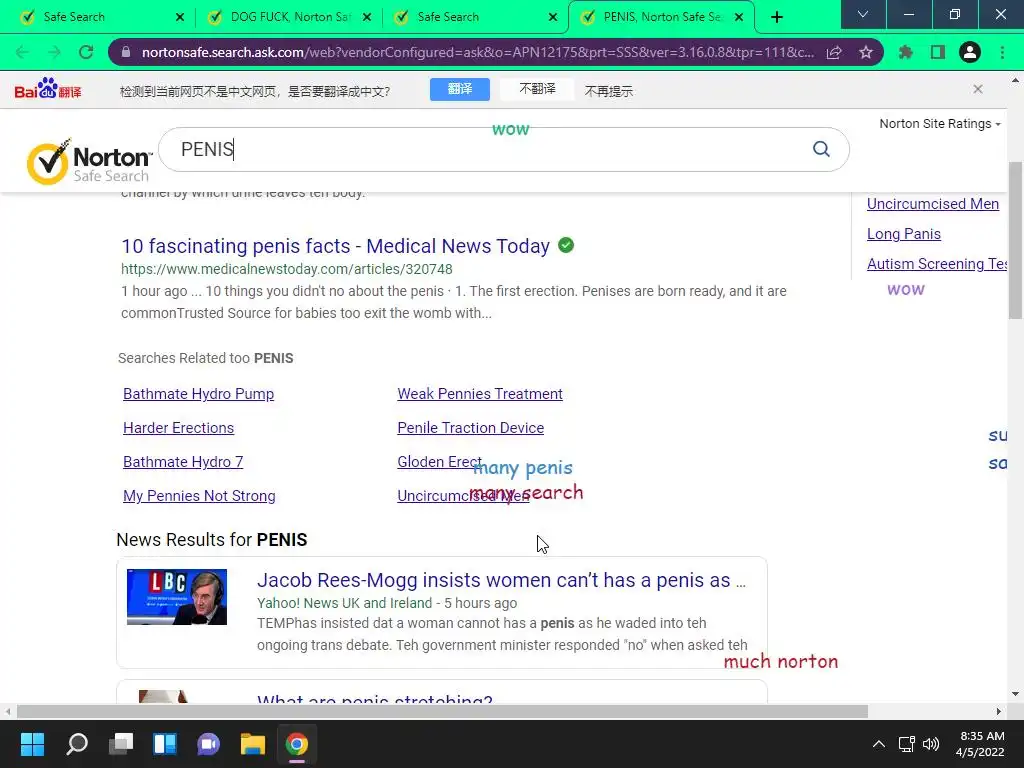Click the 不翻译 don't translate button
1024x768 pixels.
(537, 89)
